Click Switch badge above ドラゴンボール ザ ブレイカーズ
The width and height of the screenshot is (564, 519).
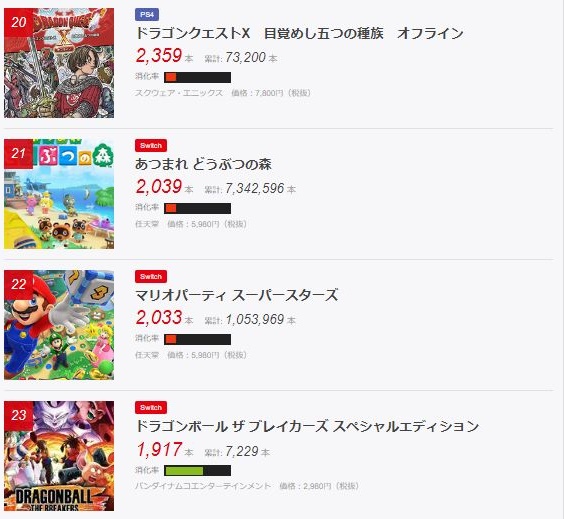coord(151,407)
